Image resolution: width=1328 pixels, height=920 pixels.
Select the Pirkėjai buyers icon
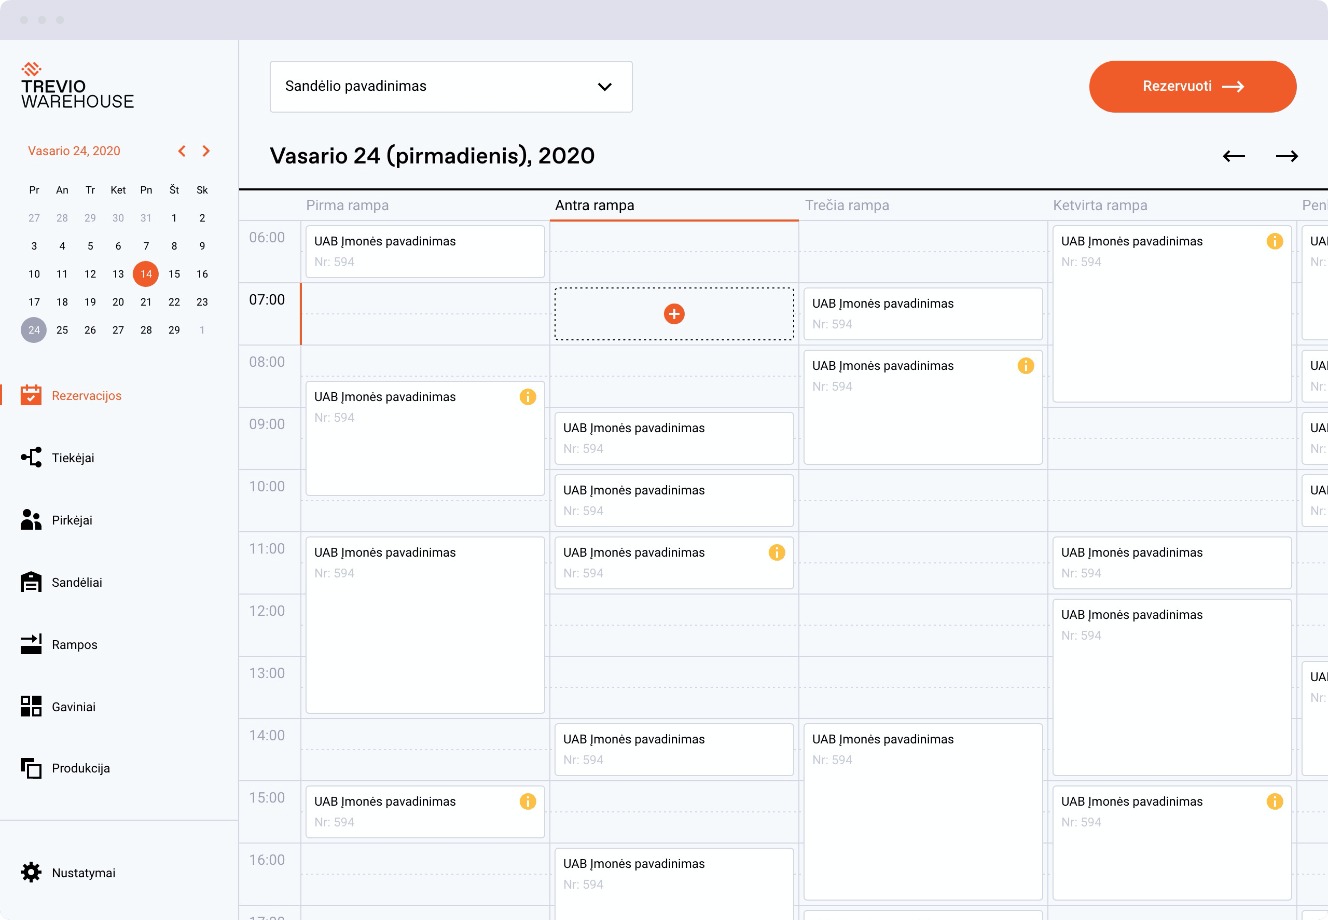[x=31, y=520]
